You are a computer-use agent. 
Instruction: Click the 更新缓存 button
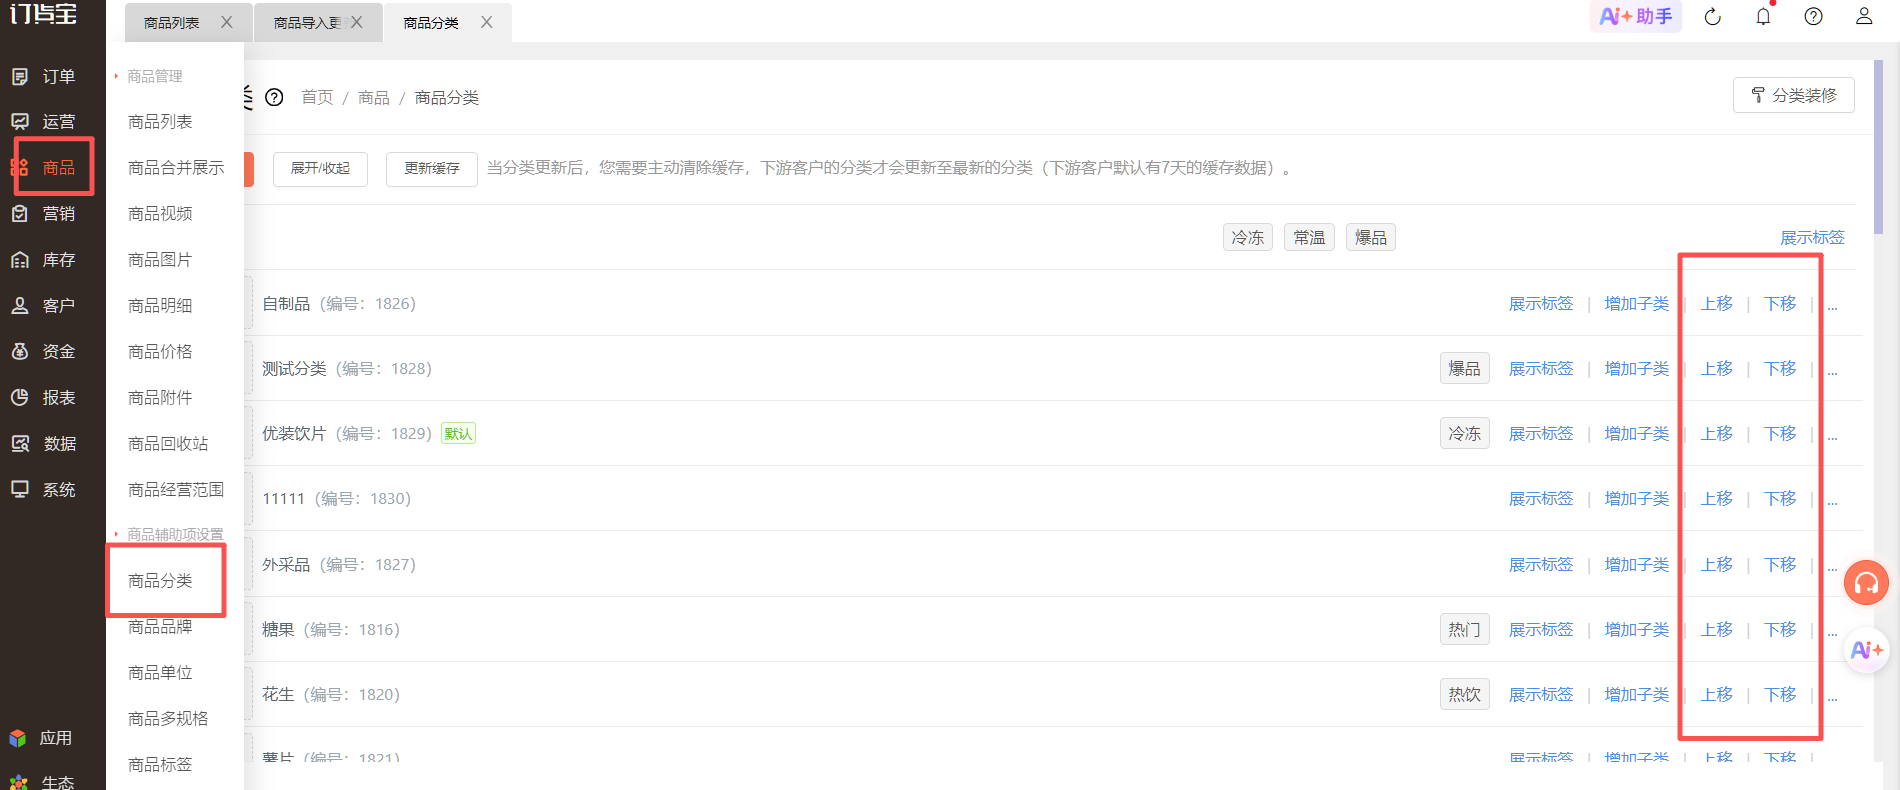(432, 169)
